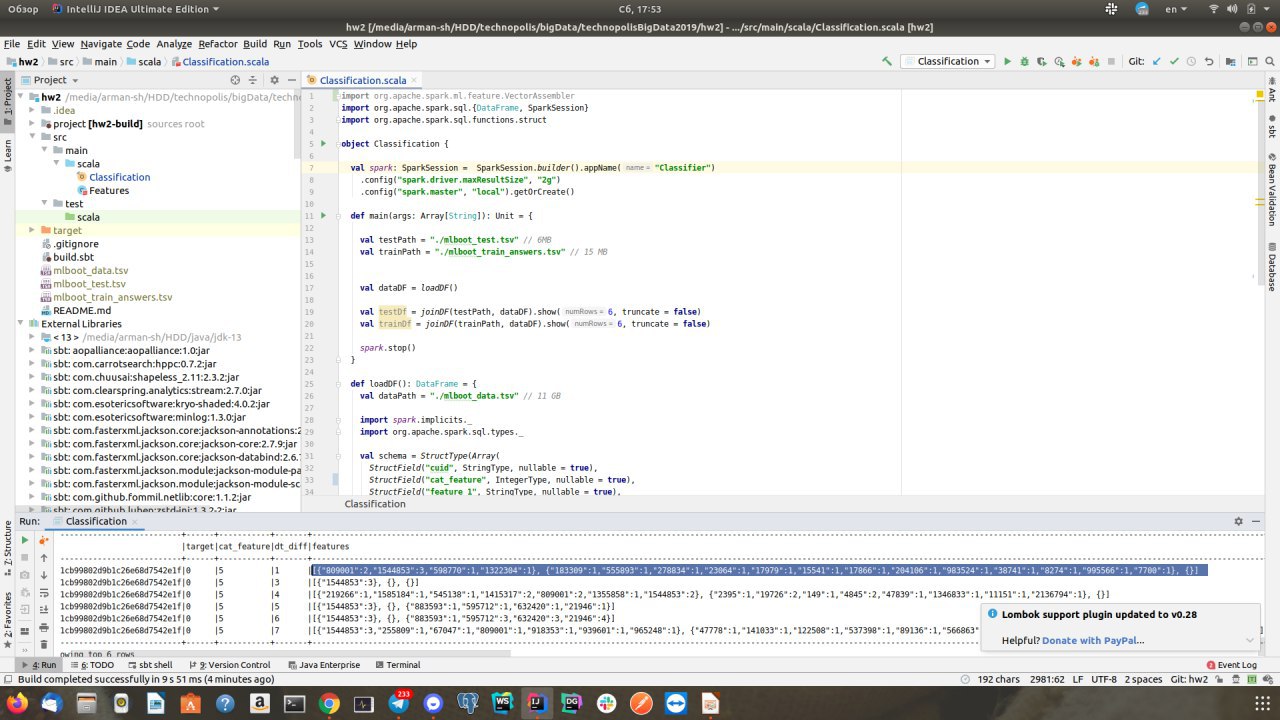Open the Event Log

click(1230, 665)
